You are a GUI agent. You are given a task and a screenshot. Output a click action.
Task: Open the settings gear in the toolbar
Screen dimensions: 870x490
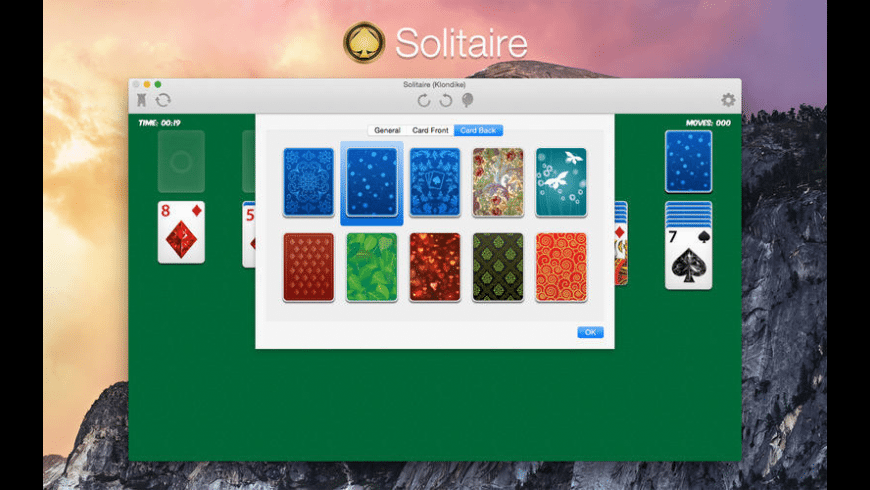(x=728, y=100)
